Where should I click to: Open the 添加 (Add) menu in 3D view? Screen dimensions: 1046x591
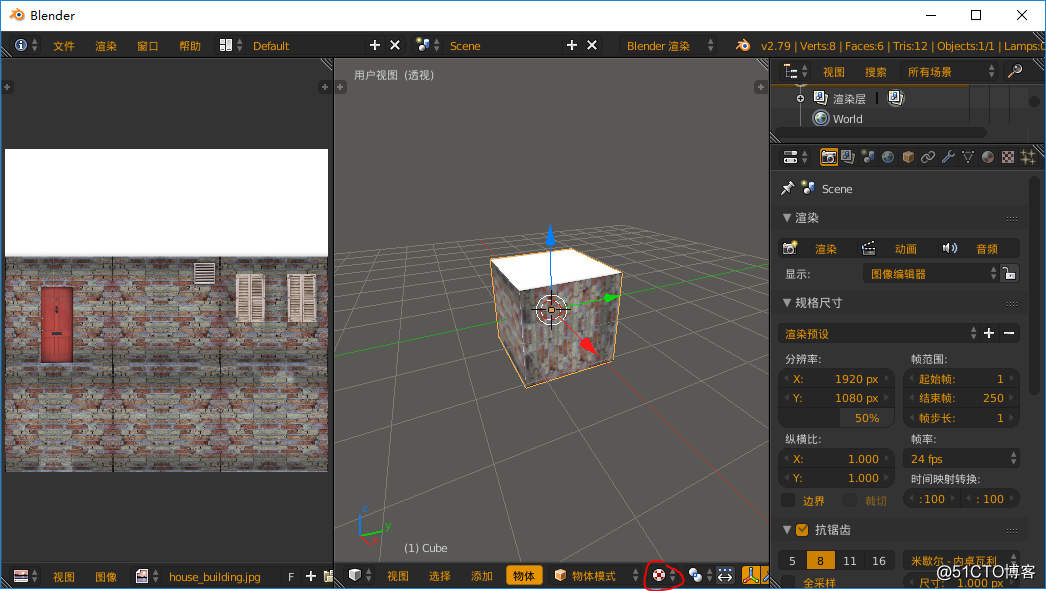point(482,576)
